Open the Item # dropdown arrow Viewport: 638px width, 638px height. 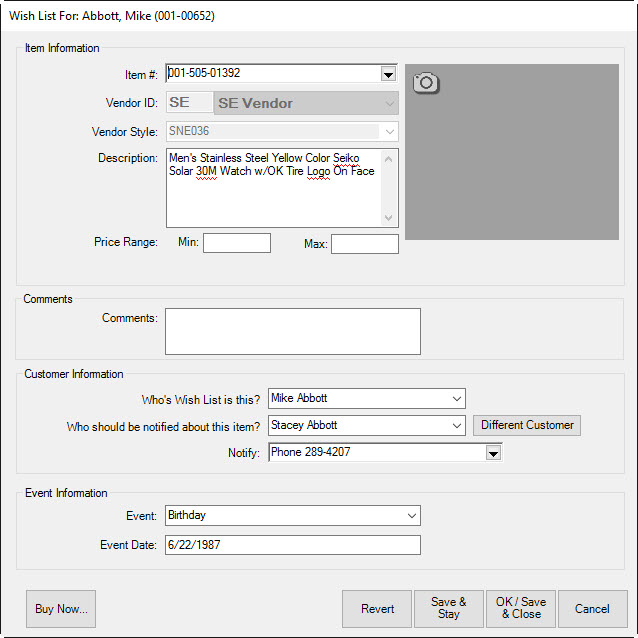coord(388,74)
